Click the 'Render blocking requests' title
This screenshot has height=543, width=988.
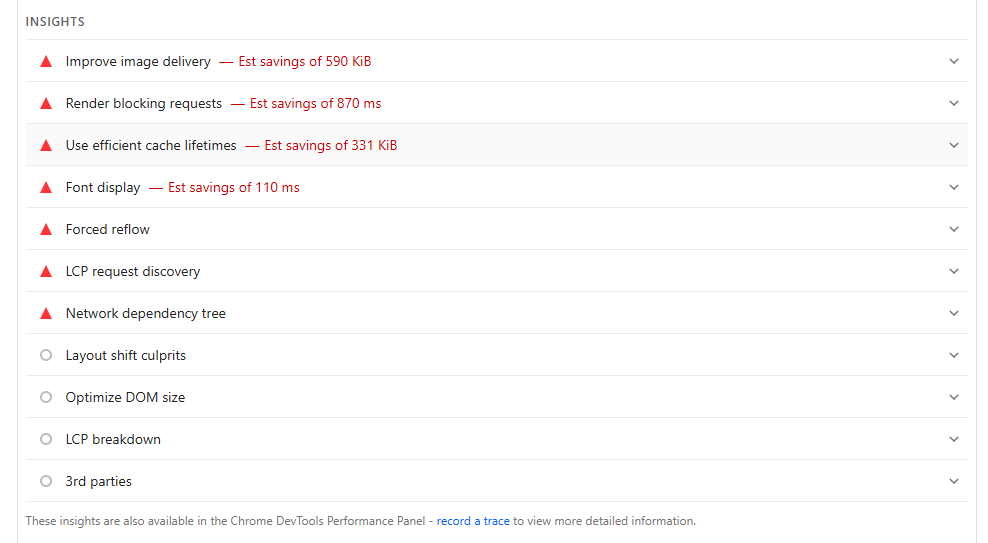click(x=144, y=103)
